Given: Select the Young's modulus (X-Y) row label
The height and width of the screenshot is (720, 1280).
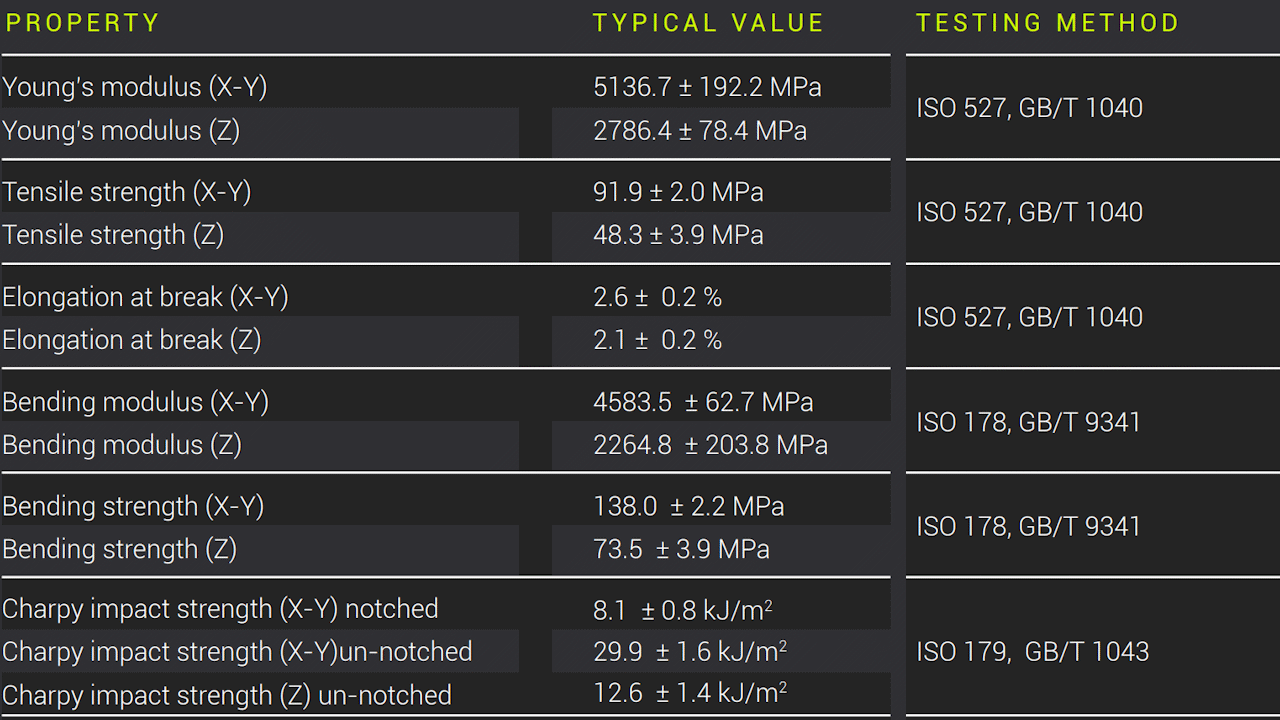Looking at the screenshot, I should point(135,88).
